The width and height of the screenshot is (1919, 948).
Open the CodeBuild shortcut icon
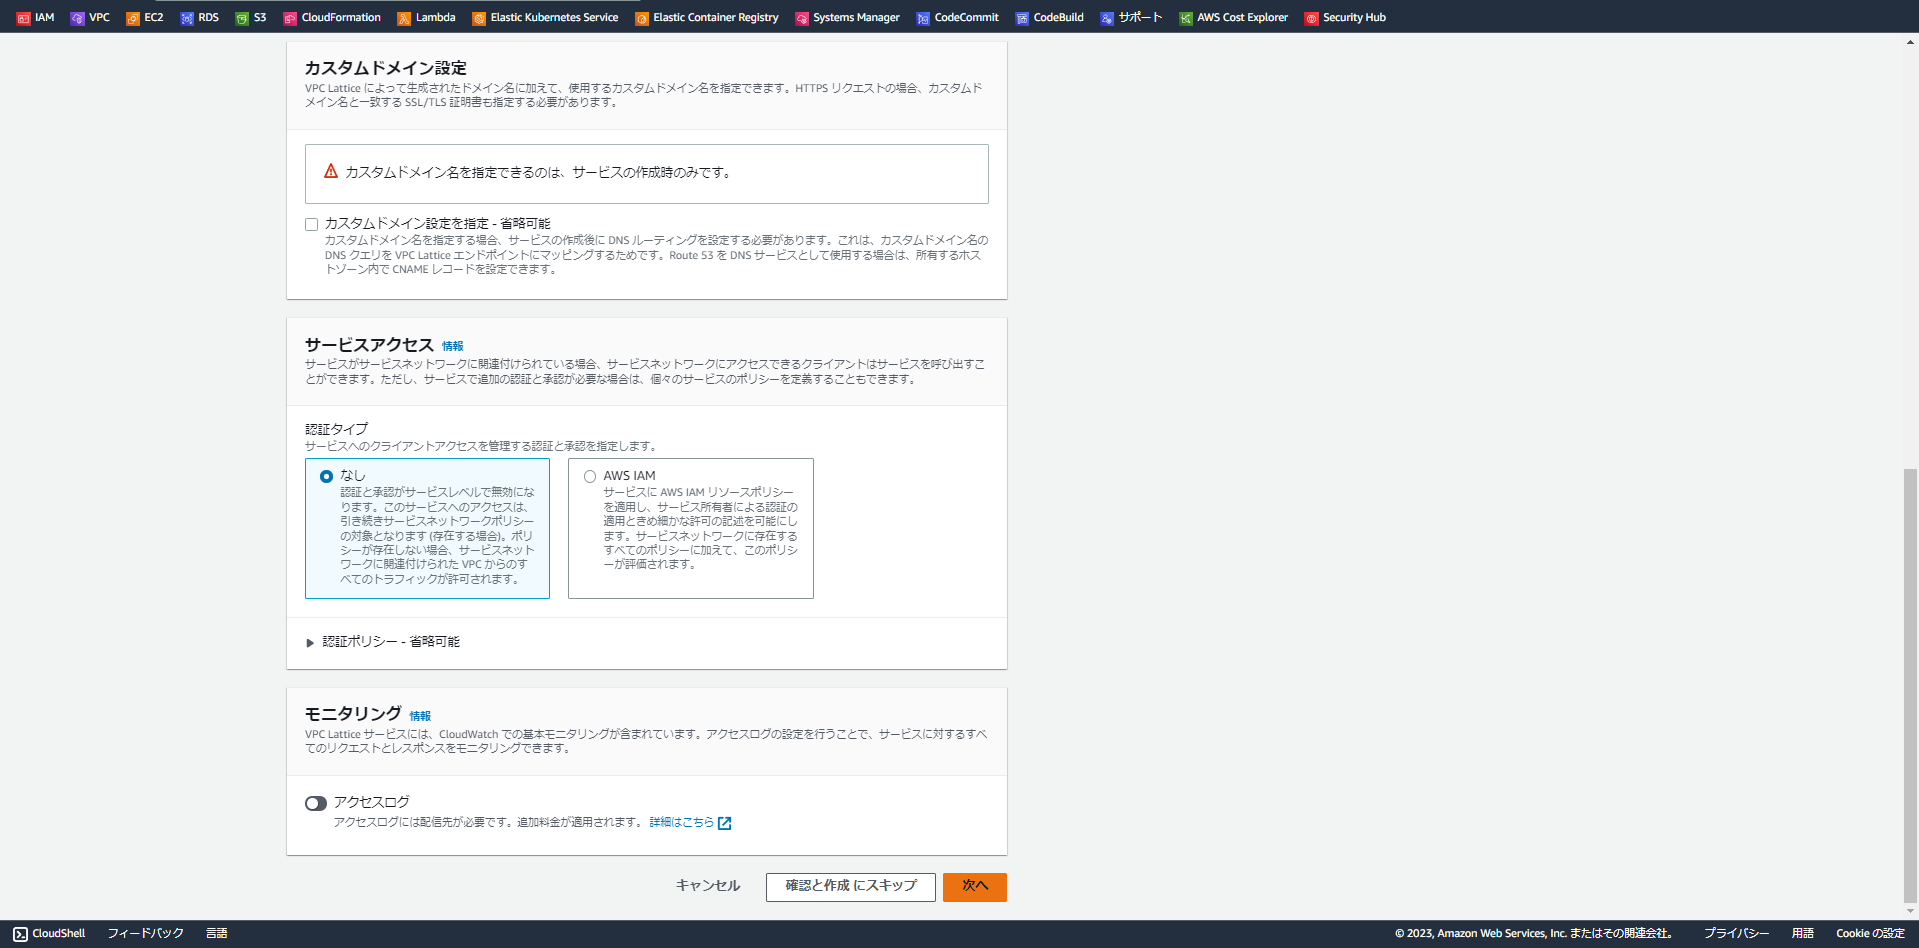point(1022,18)
